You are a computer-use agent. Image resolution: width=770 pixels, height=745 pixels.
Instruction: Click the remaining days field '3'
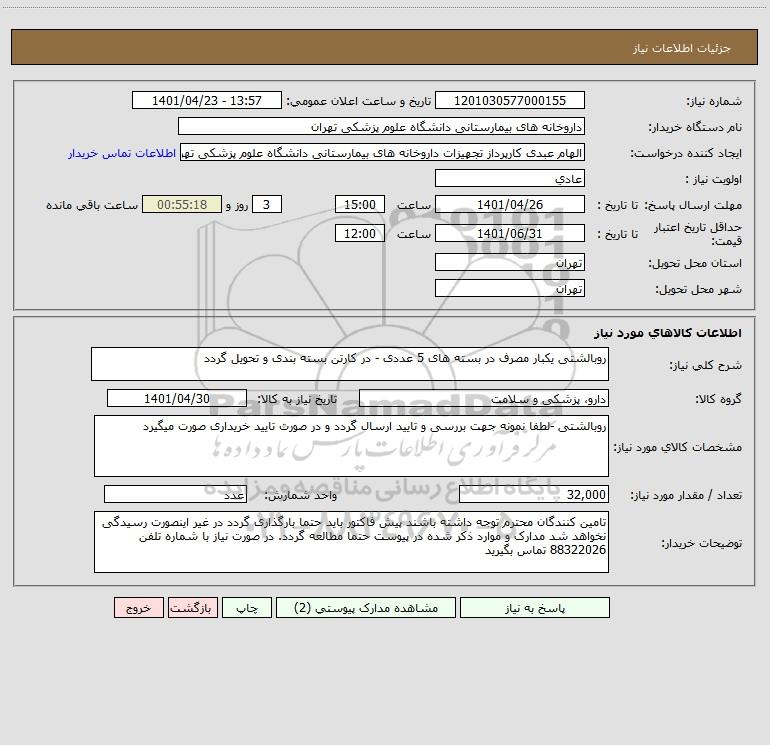click(267, 204)
